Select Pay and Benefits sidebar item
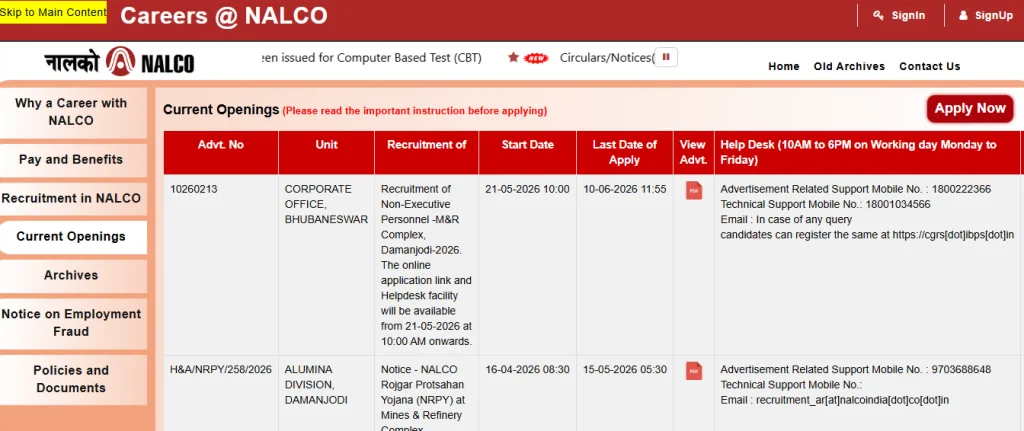The width and height of the screenshot is (1024, 431). tap(71, 159)
